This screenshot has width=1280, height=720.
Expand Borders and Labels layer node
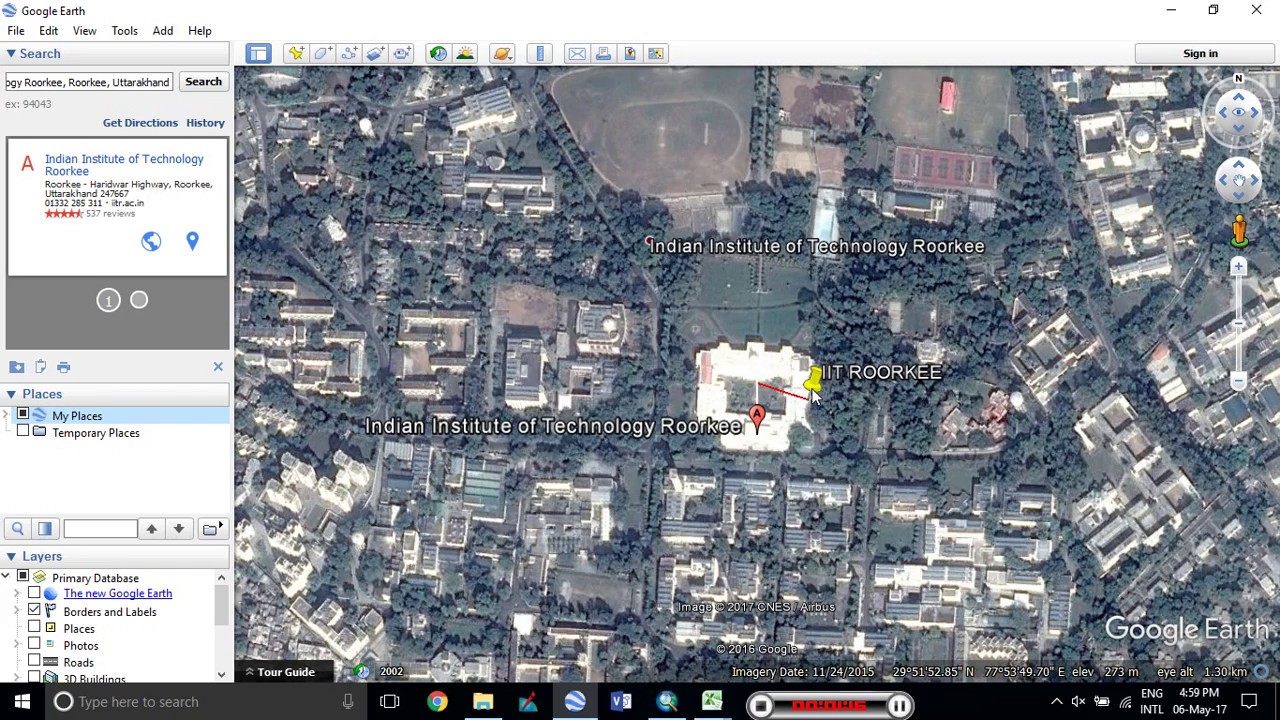coord(17,611)
